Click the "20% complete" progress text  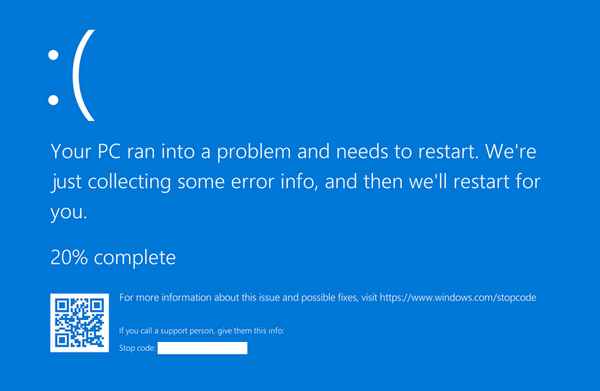tap(113, 258)
